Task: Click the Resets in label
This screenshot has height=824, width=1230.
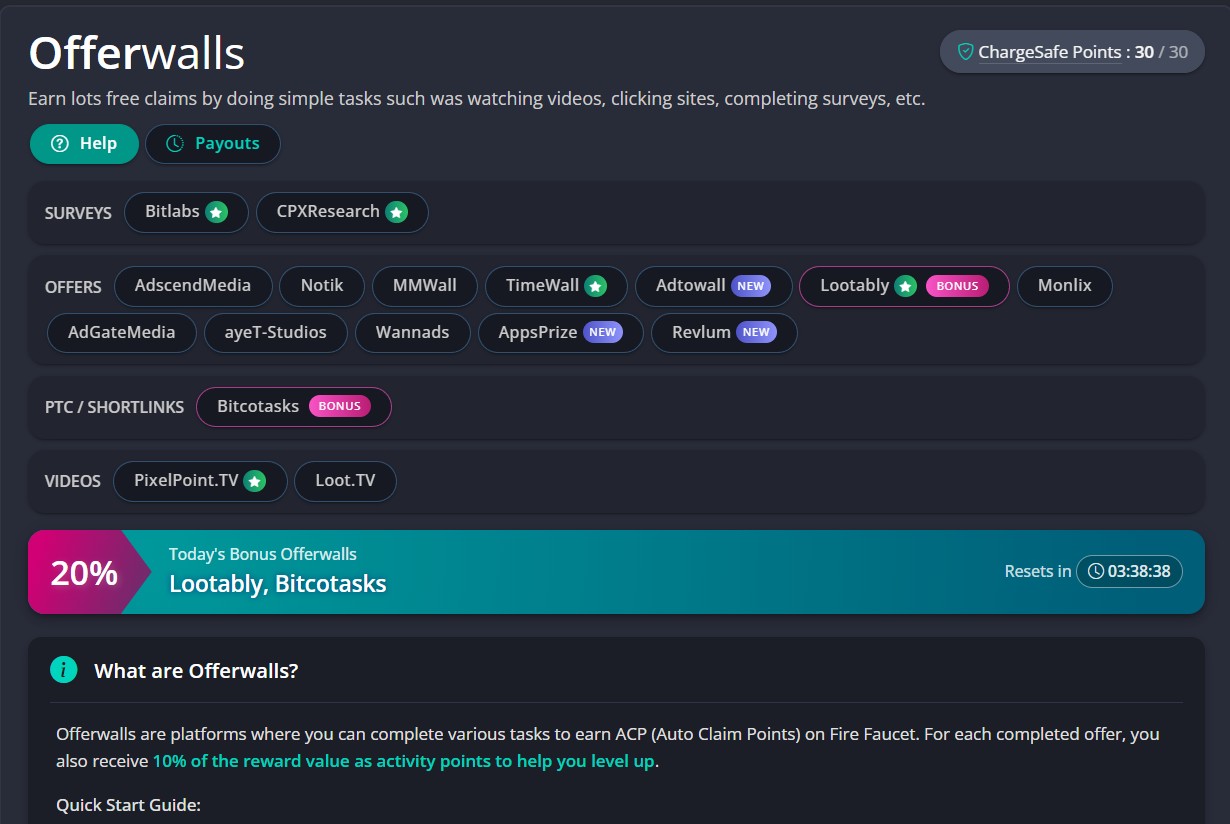Action: pos(1038,572)
